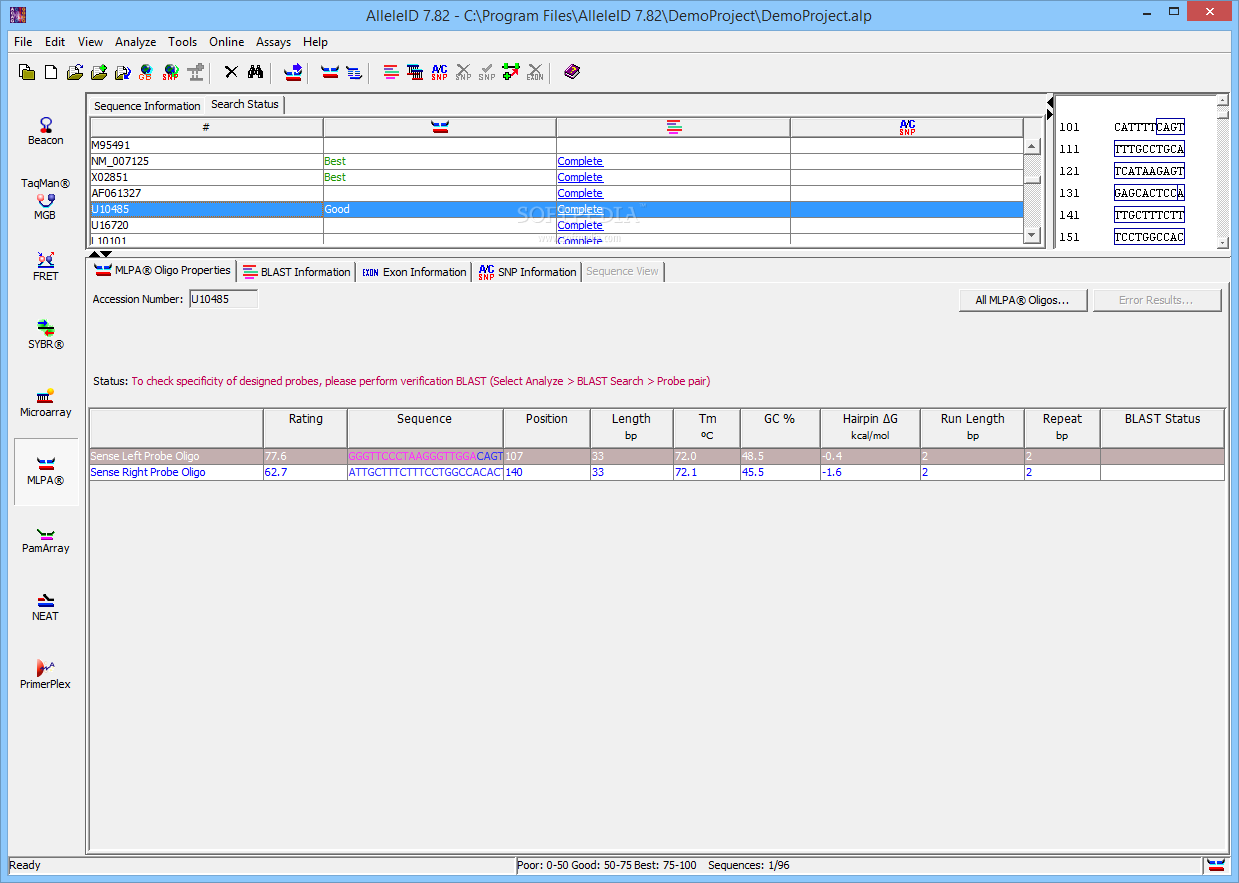Click search list scrollbar up arrow
Viewport: 1239px width, 883px height.
pos(1032,147)
